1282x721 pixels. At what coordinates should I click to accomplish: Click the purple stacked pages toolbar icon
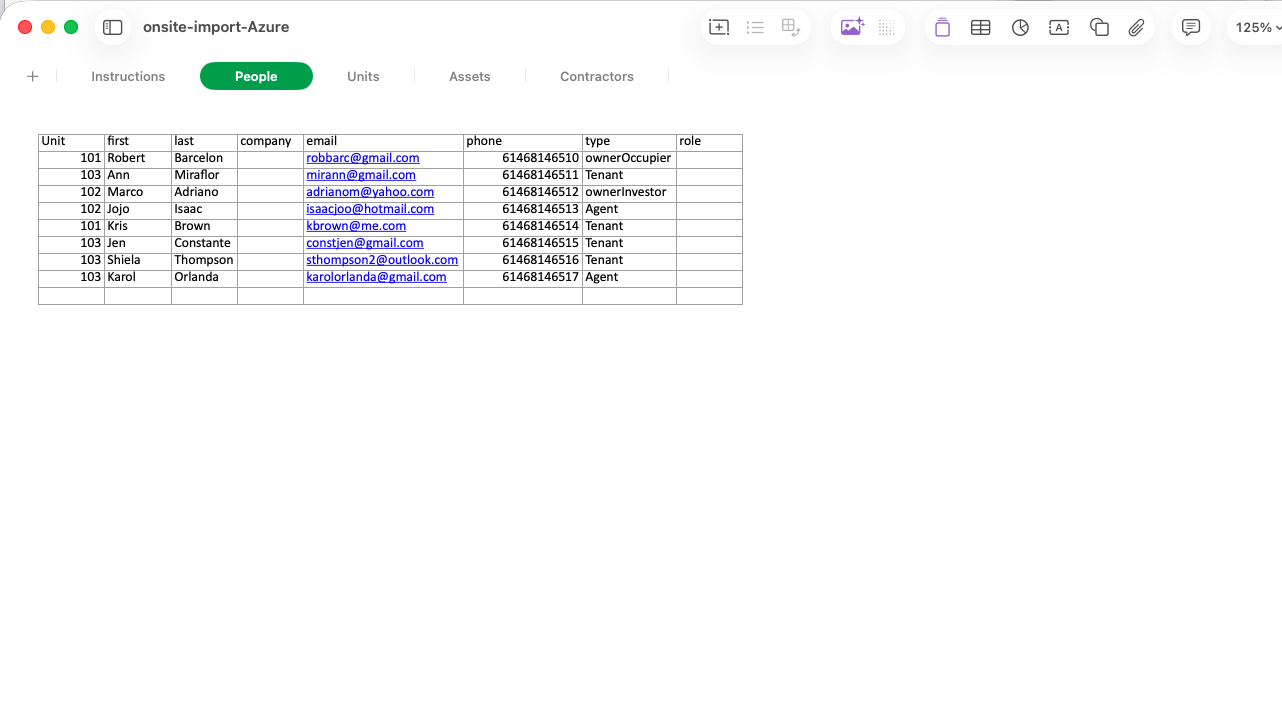point(942,28)
